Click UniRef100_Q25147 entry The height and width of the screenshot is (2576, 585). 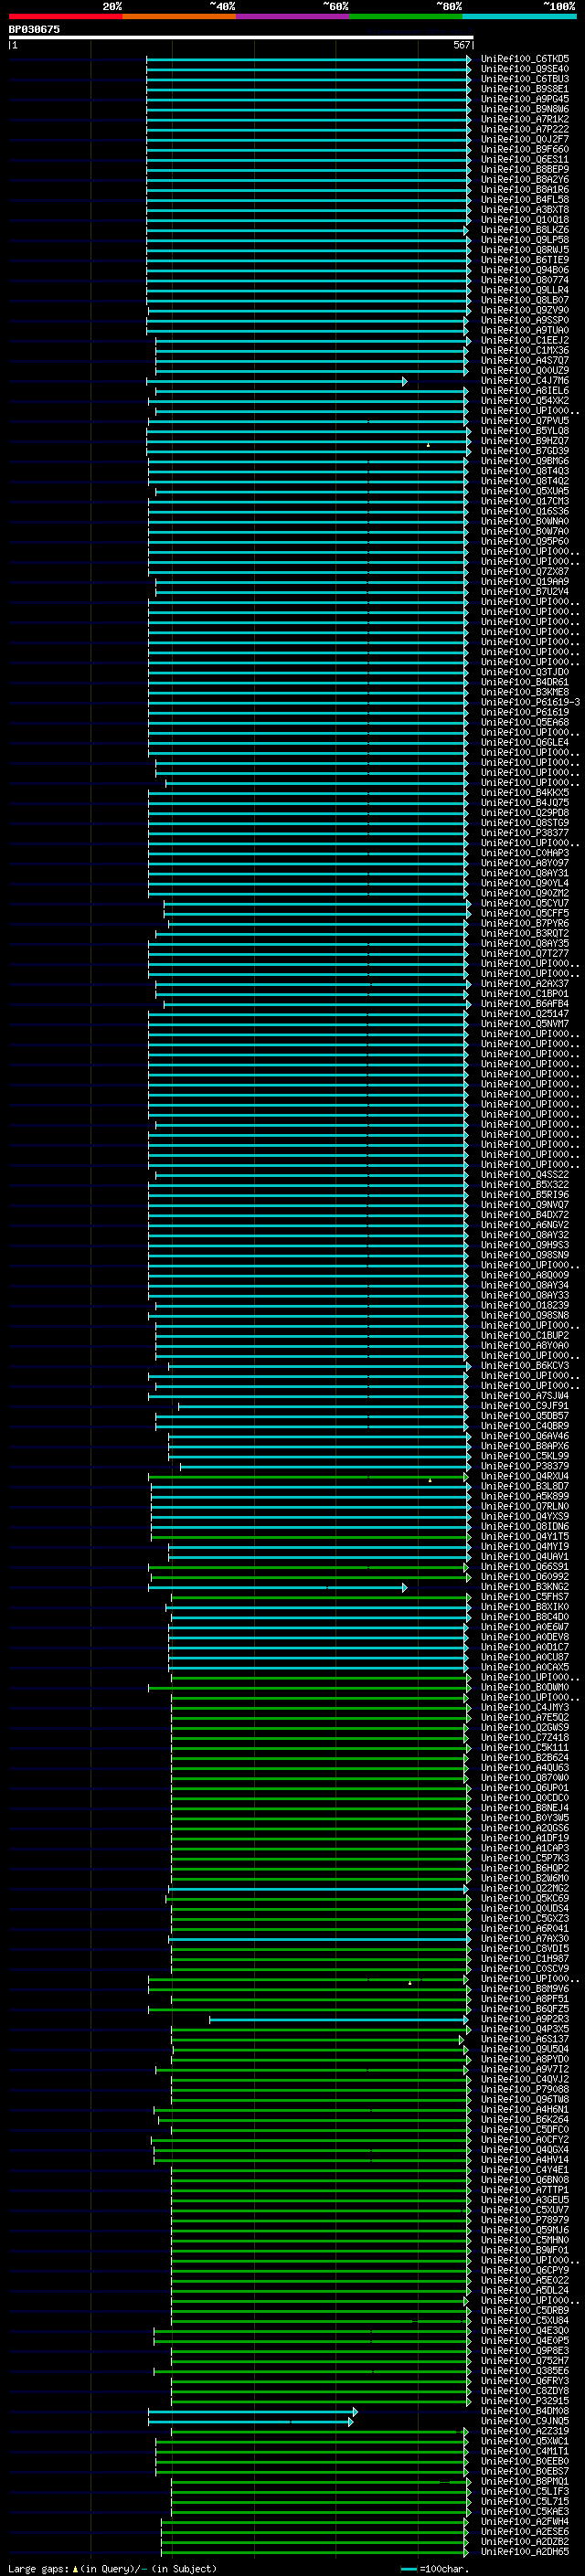click(x=525, y=1014)
